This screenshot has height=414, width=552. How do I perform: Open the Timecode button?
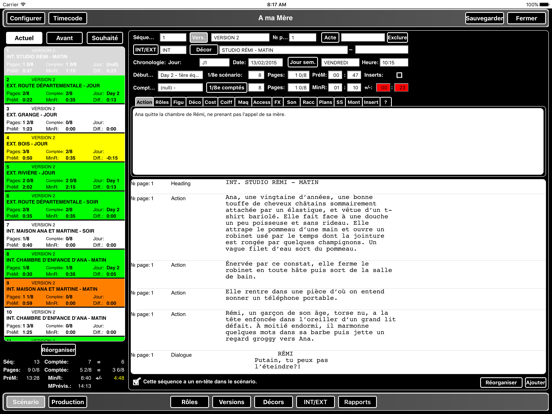pos(68,18)
